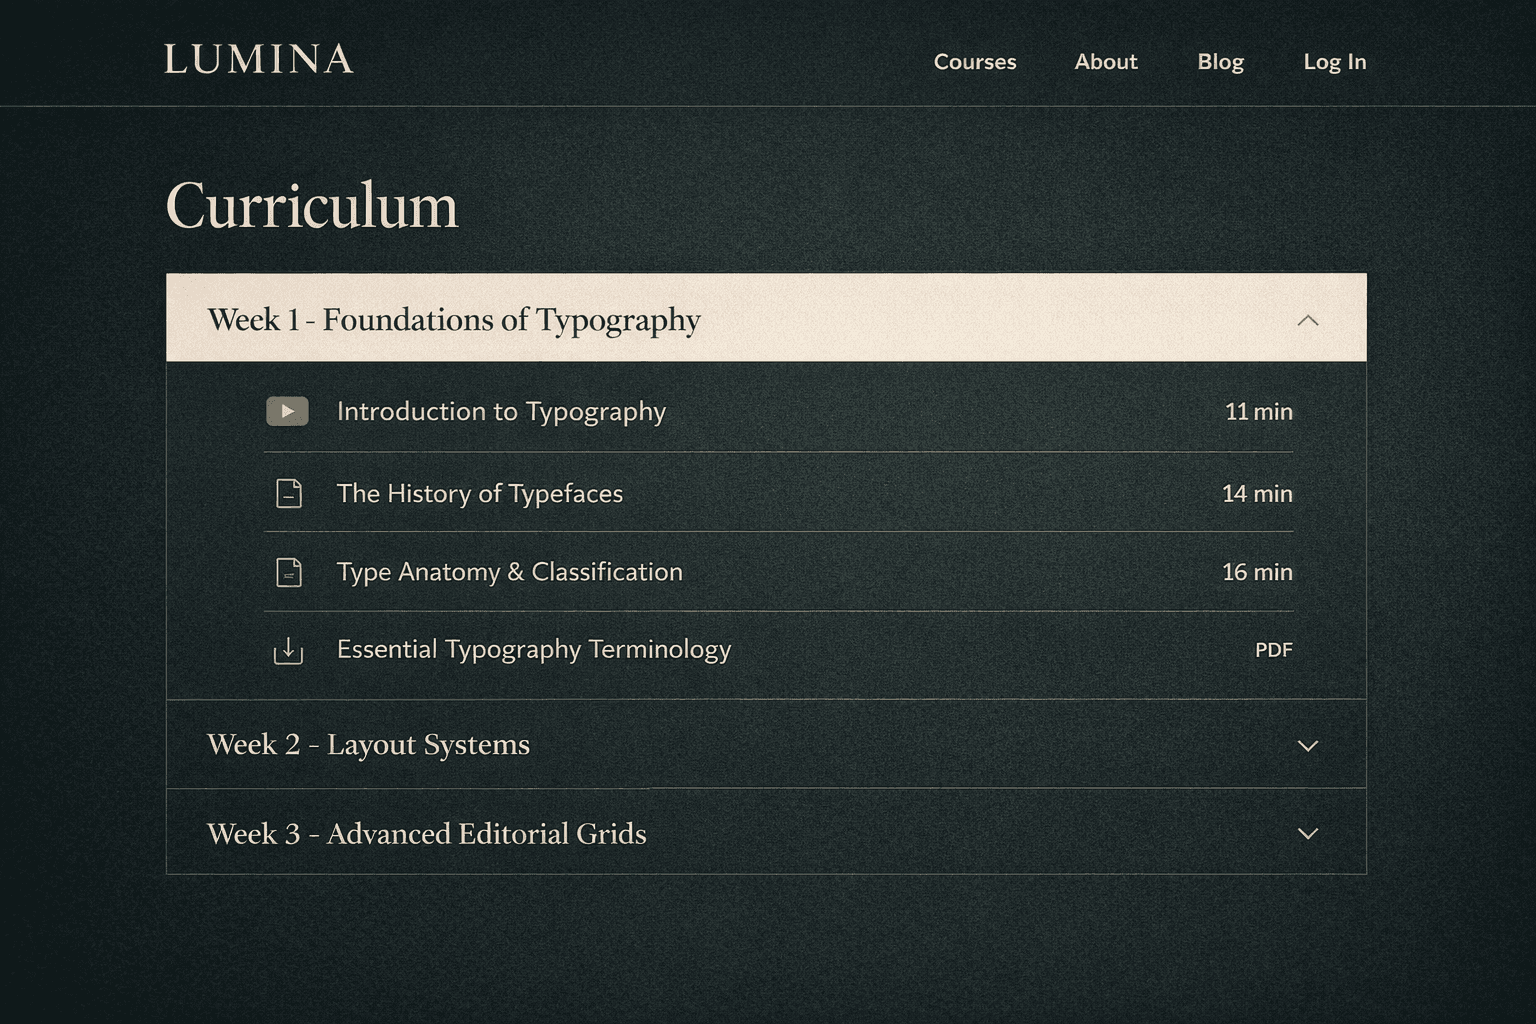Click the LUMINA logo
Viewport: 1536px width, 1024px height.
(259, 61)
